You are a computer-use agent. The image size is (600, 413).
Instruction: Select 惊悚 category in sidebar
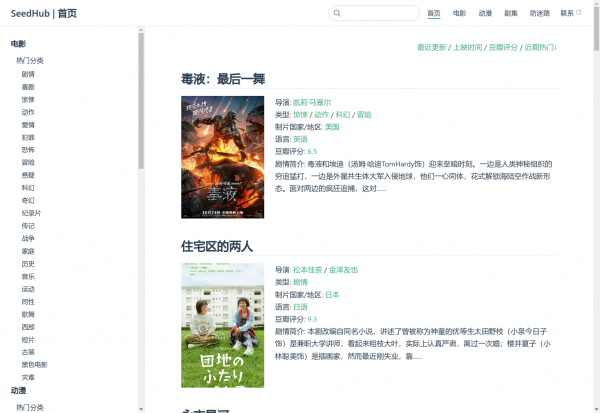point(28,100)
